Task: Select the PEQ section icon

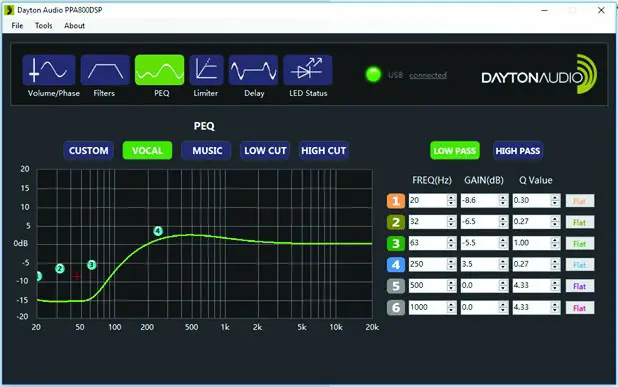Action: 159,70
